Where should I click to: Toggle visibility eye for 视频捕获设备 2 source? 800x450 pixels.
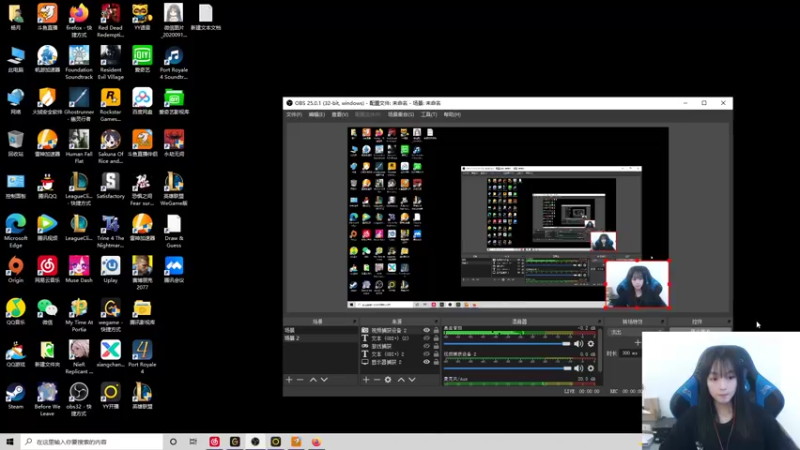(x=427, y=331)
